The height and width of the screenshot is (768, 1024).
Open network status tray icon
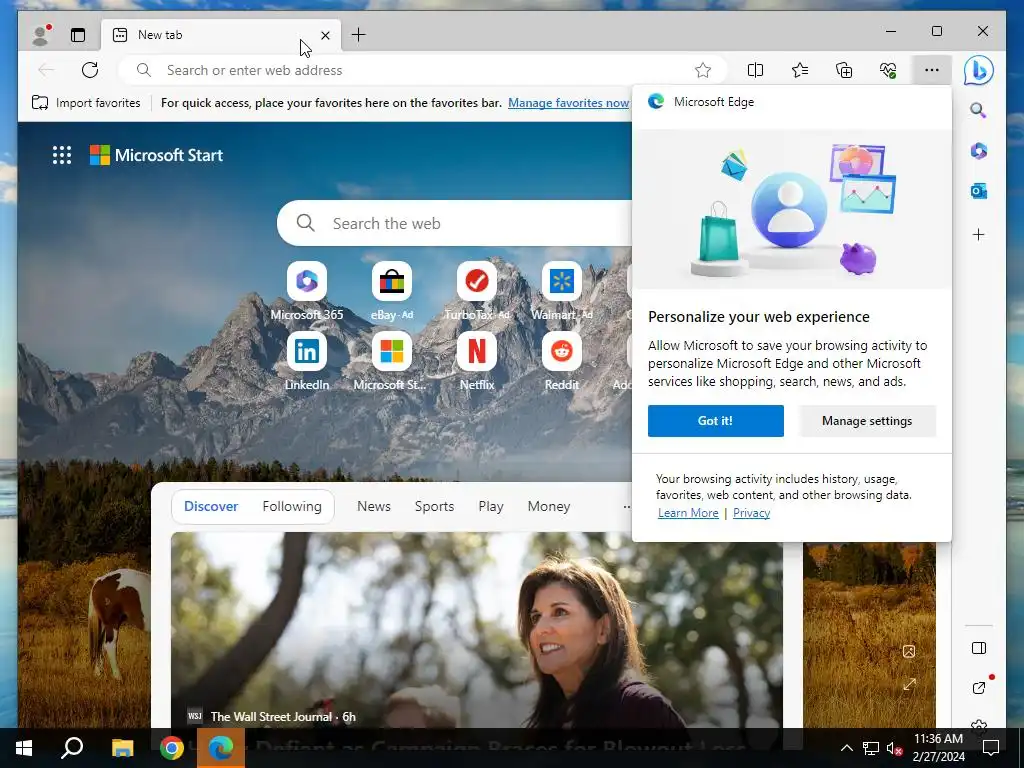(x=871, y=748)
